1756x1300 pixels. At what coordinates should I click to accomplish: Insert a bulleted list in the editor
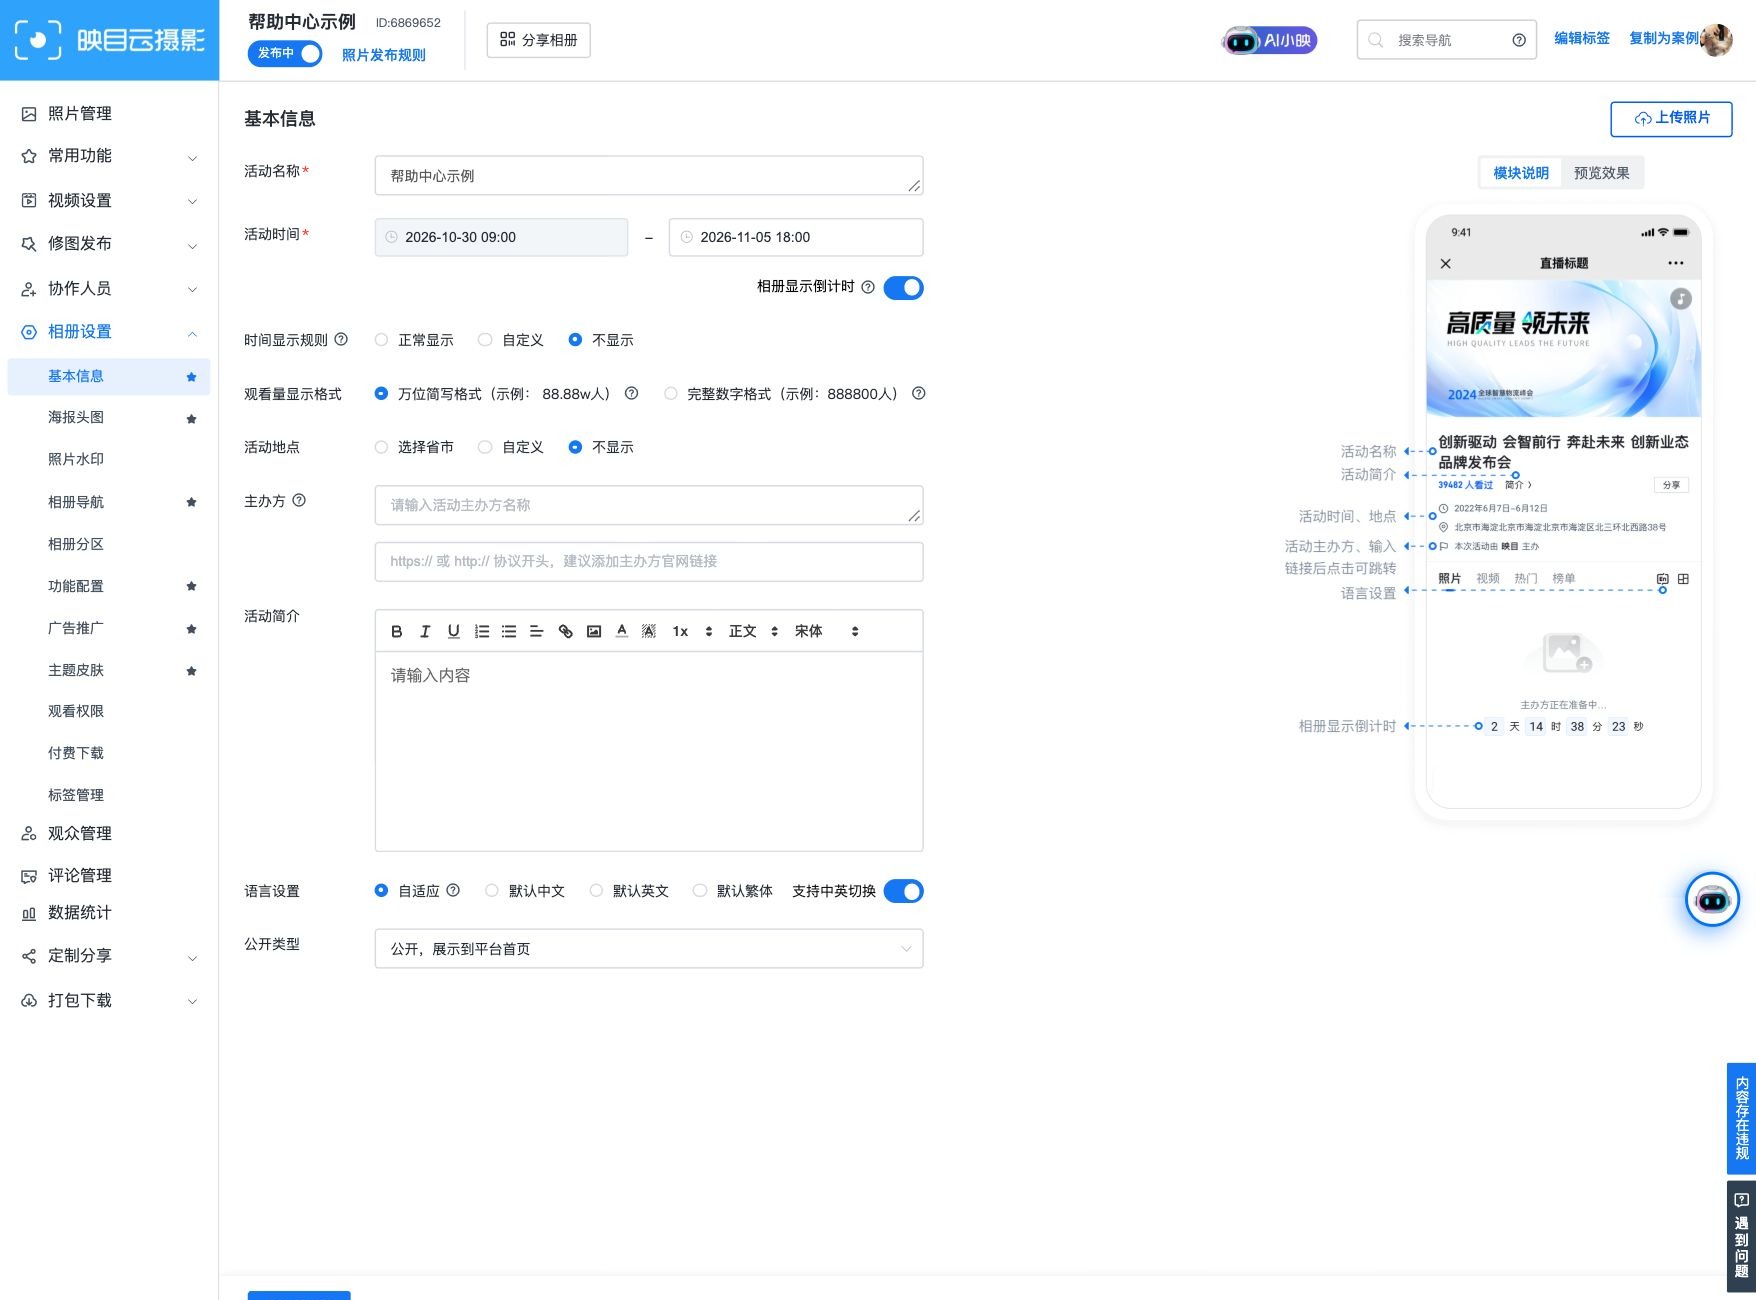509,631
